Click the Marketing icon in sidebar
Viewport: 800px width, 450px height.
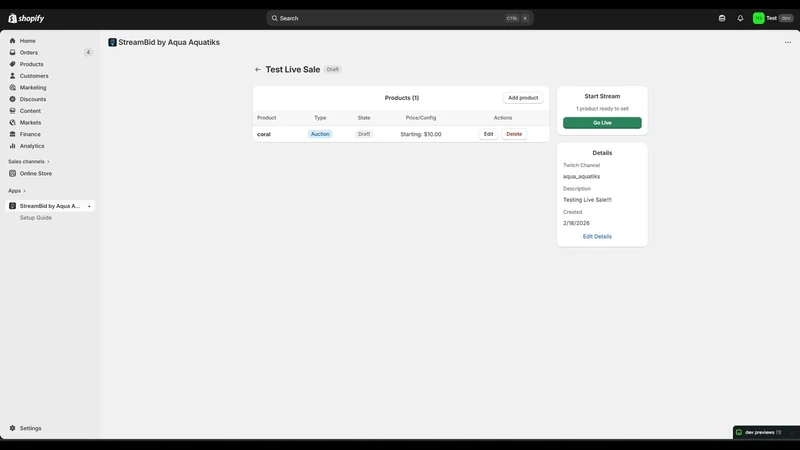tap(13, 88)
